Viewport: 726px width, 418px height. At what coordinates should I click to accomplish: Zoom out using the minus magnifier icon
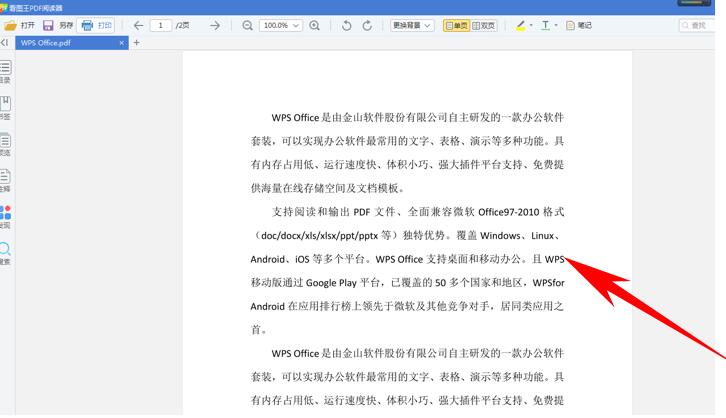coord(247,25)
